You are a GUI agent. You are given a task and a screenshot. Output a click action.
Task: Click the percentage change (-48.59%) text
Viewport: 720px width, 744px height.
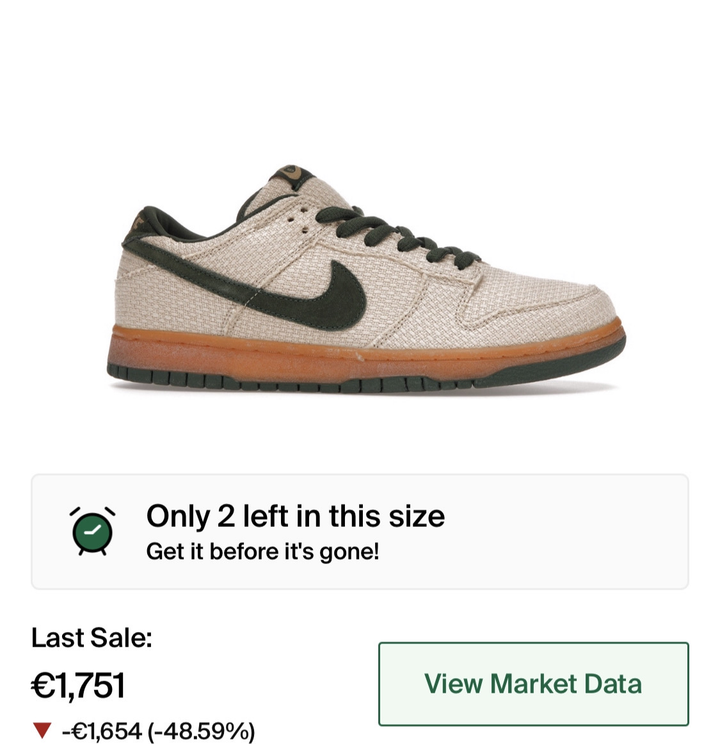click(201, 731)
